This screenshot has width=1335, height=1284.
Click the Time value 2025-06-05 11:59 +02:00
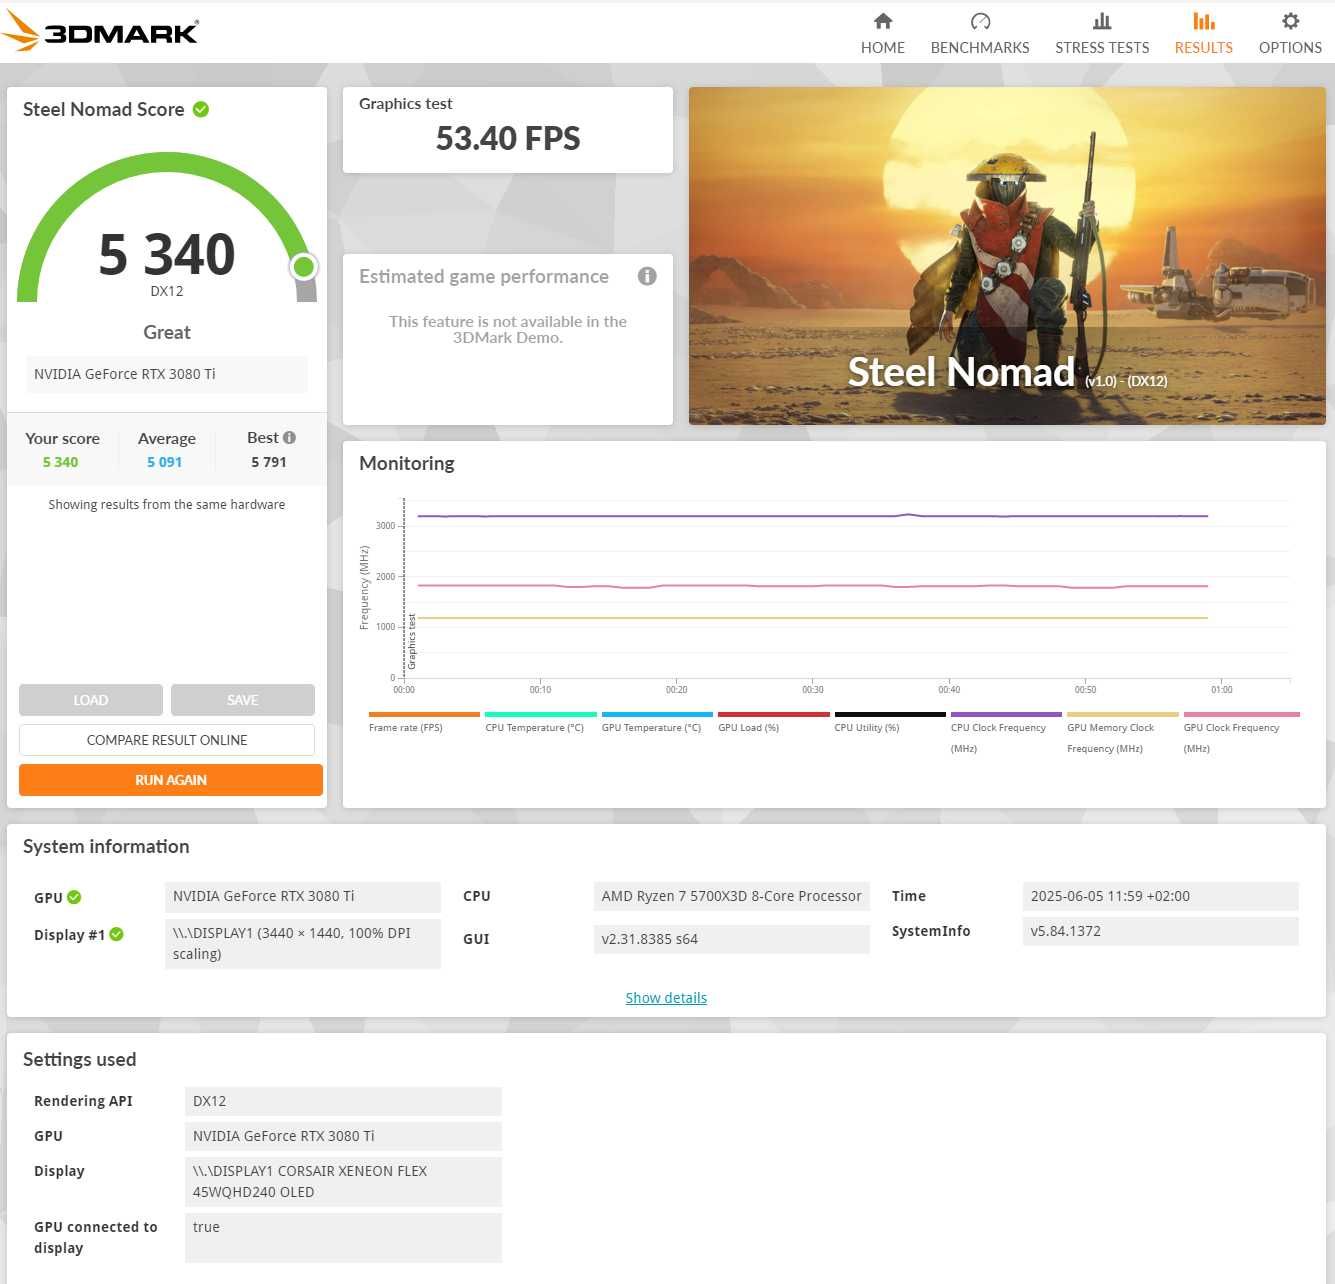click(x=1161, y=896)
